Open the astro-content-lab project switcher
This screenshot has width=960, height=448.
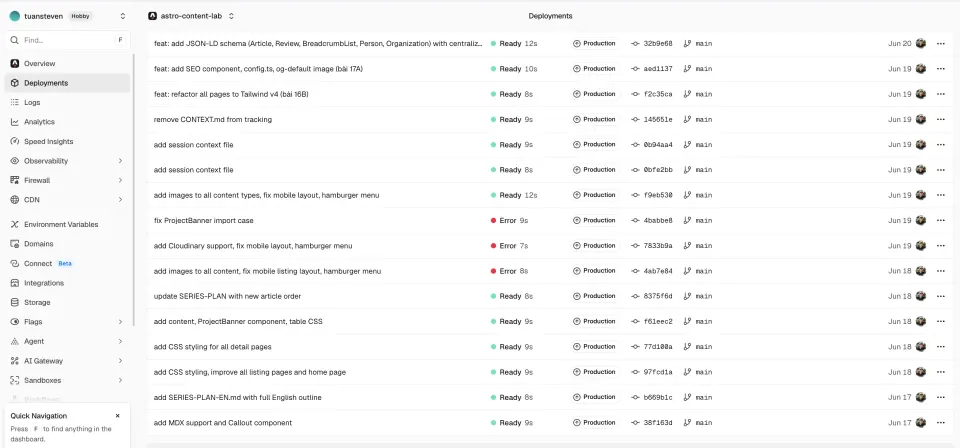click(x=231, y=17)
